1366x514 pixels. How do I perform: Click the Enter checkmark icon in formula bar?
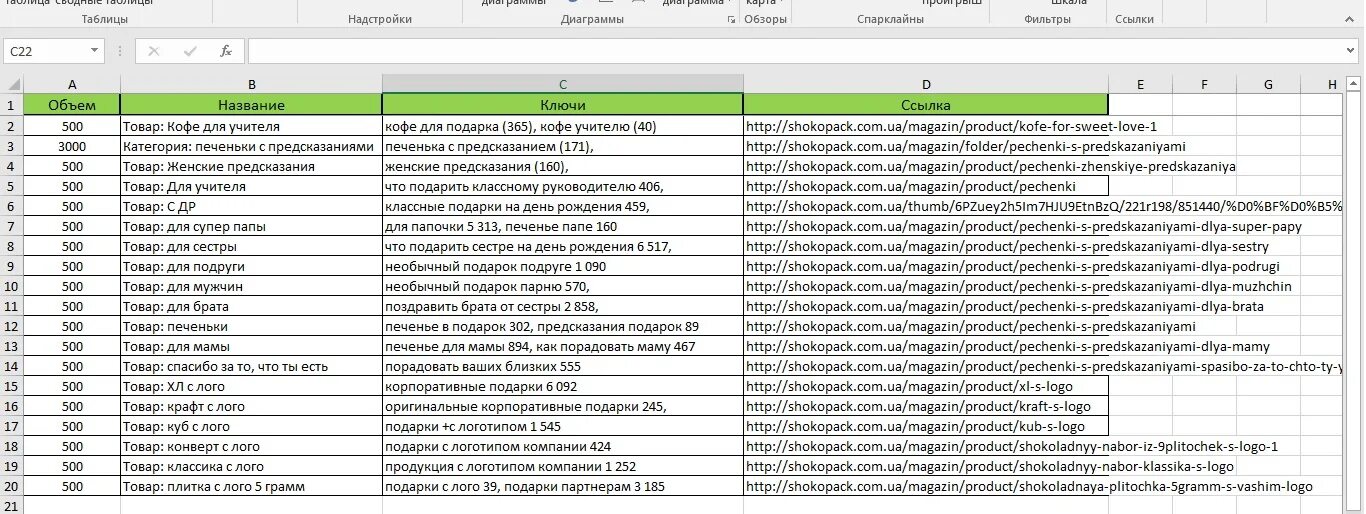coord(190,51)
